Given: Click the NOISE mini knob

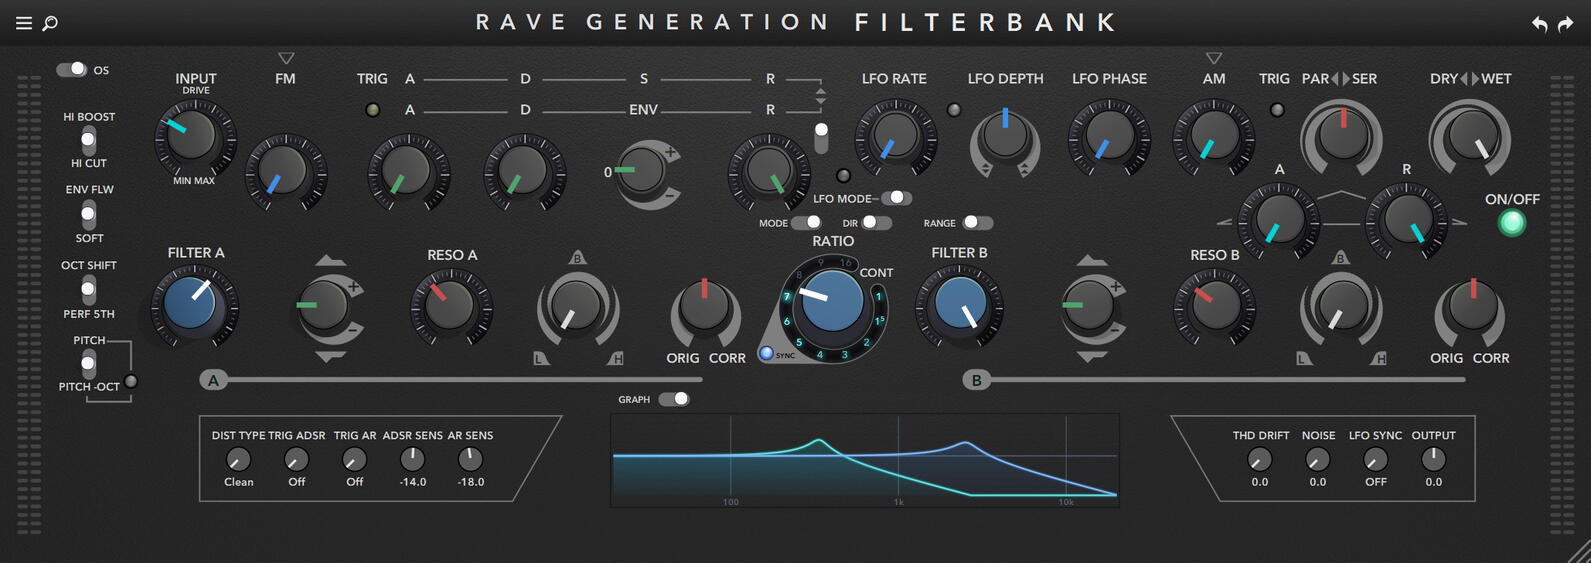Looking at the screenshot, I should (1318, 459).
